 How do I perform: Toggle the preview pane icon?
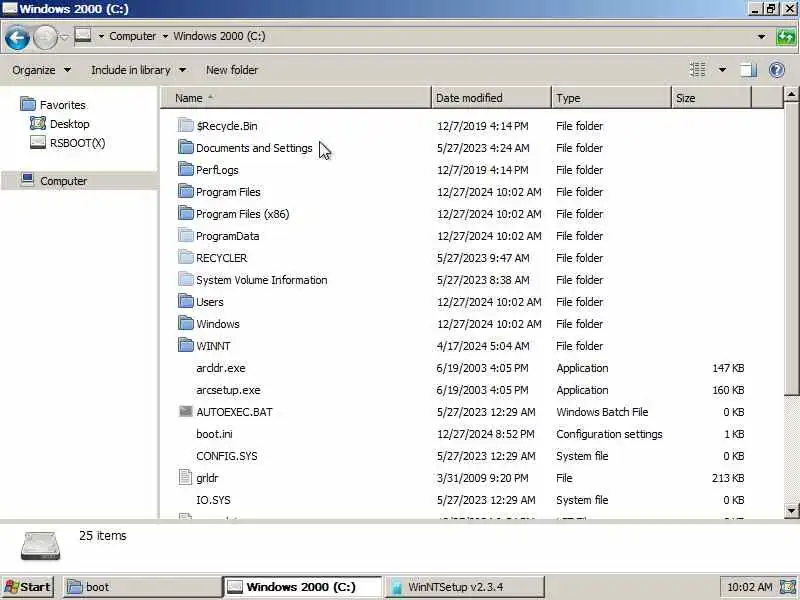748,70
